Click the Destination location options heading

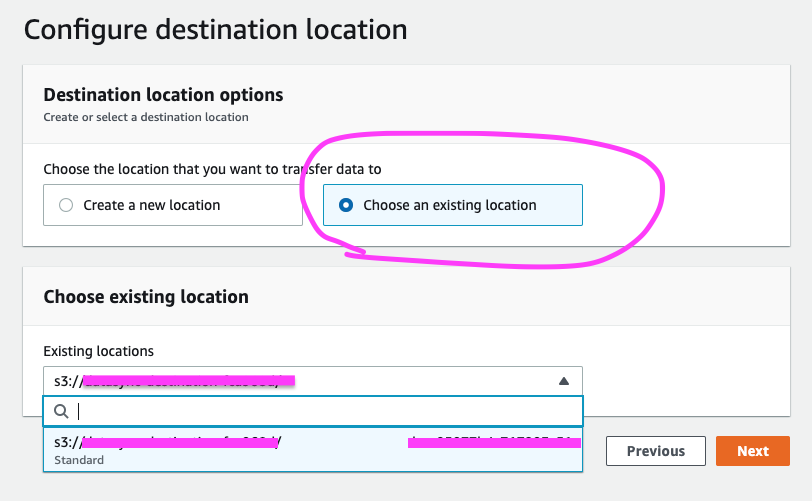[163, 95]
